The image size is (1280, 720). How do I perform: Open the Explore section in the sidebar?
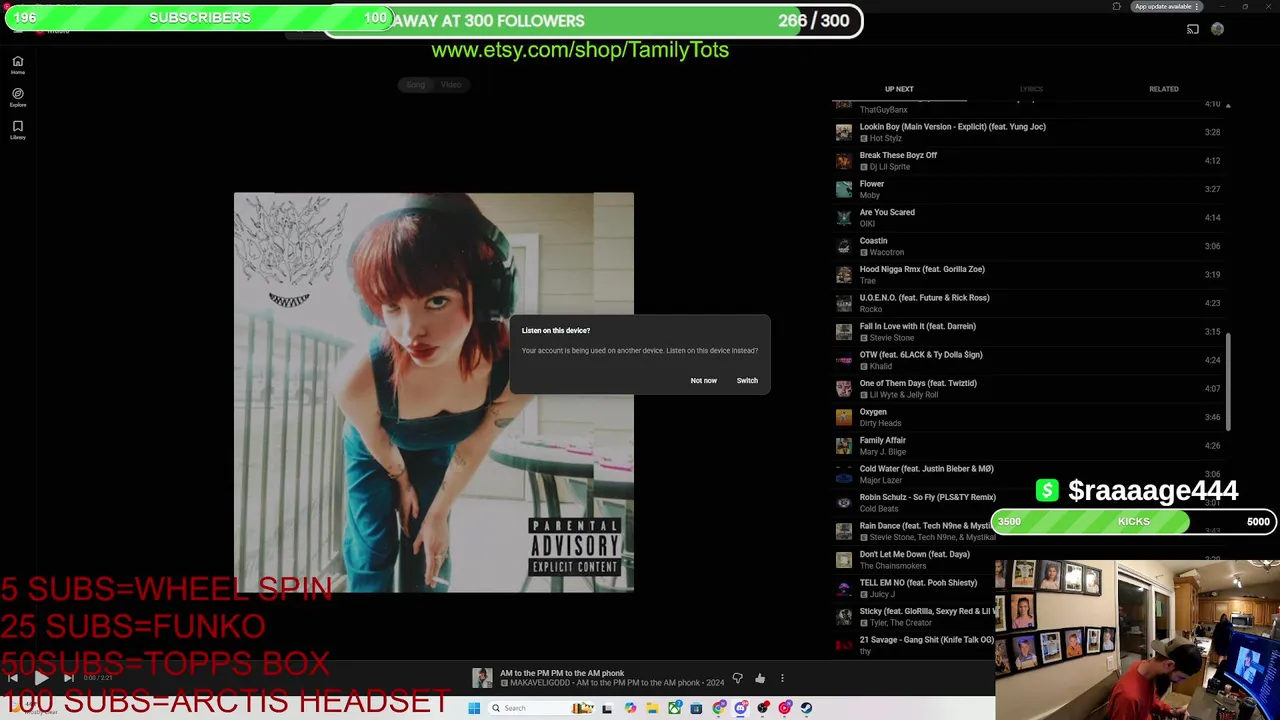pyautogui.click(x=17, y=97)
